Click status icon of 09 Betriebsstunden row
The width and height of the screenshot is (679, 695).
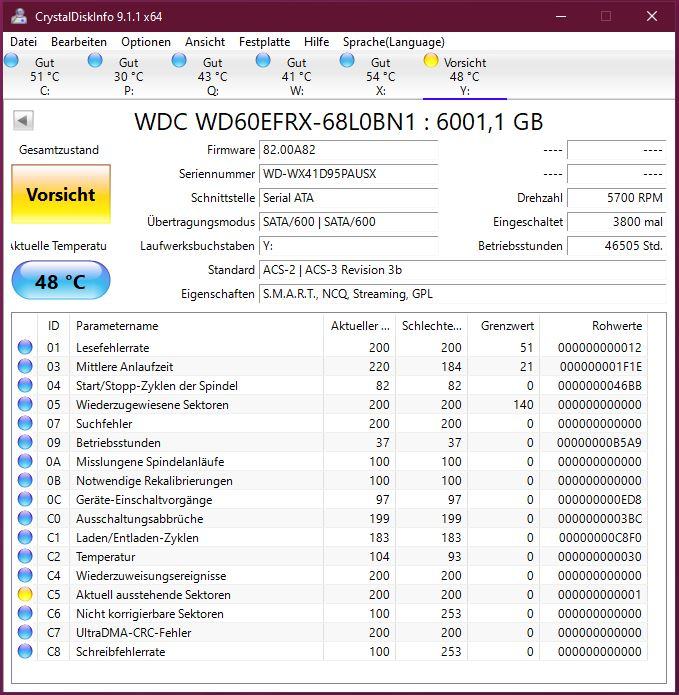tap(25, 442)
